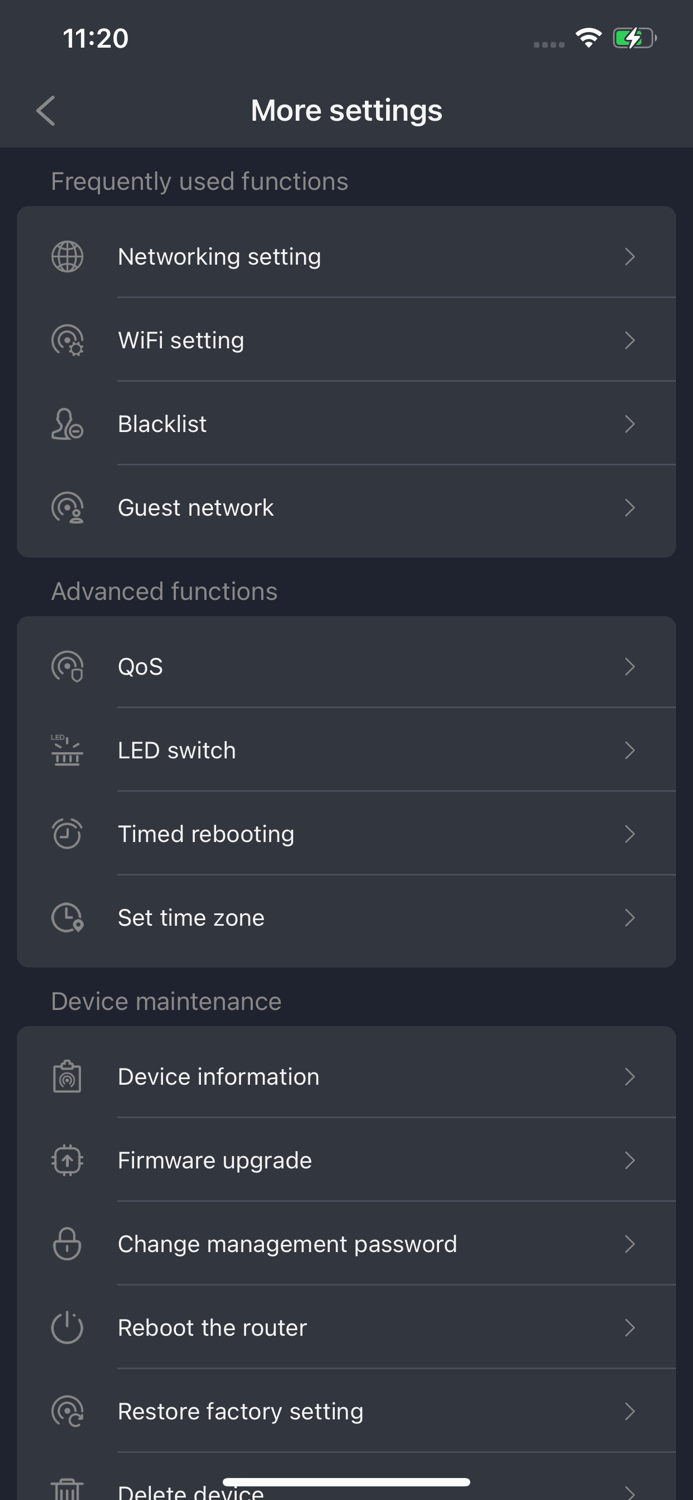Viewport: 693px width, 1500px height.
Task: Go back using the back arrow
Action: coord(45,110)
